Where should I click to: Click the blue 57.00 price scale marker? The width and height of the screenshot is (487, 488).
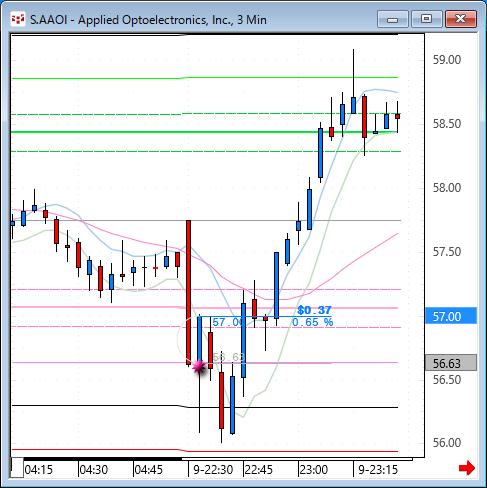tap(451, 316)
